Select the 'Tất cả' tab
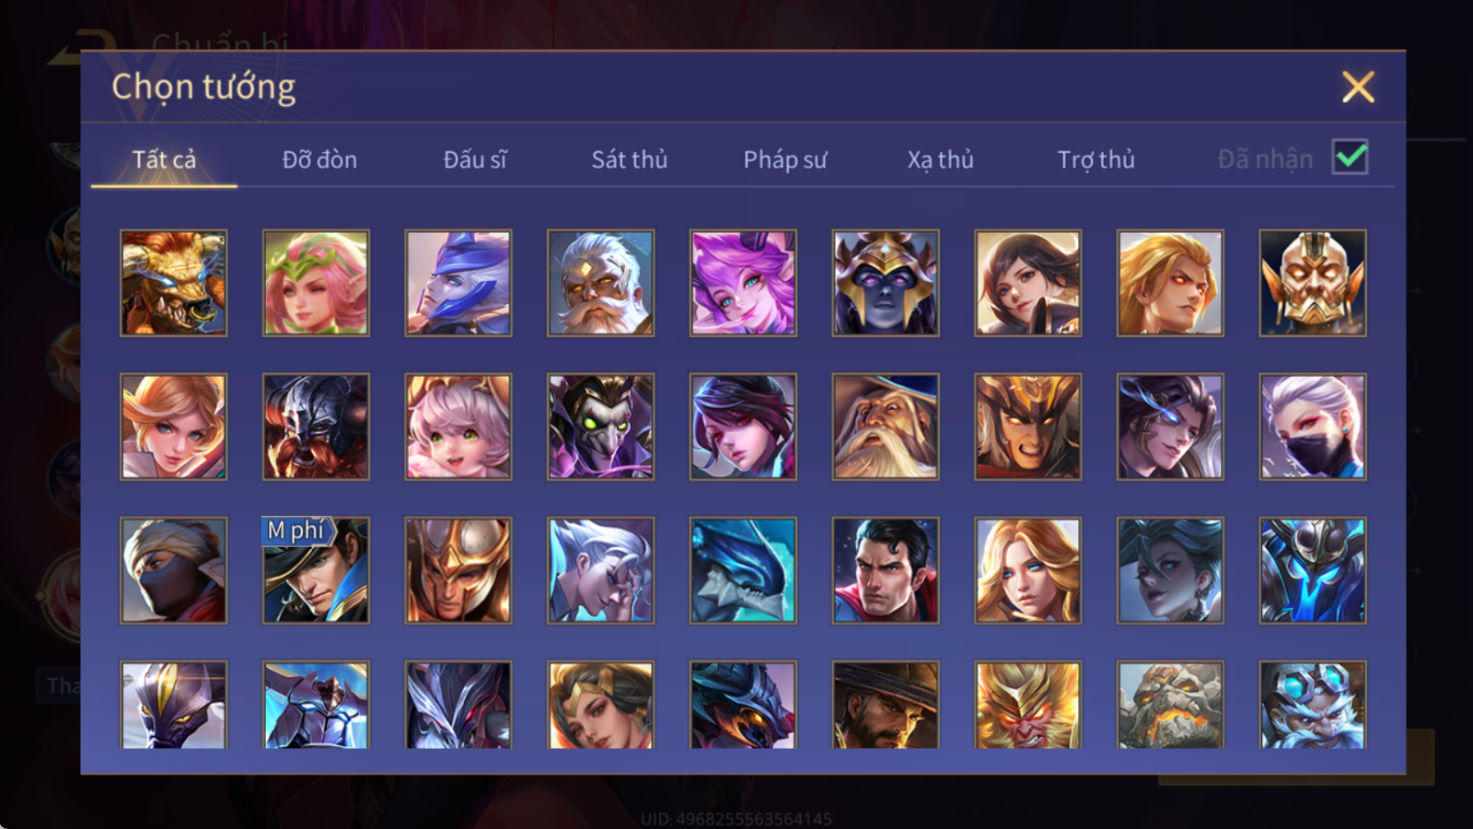The height and width of the screenshot is (829, 1473). click(x=164, y=160)
